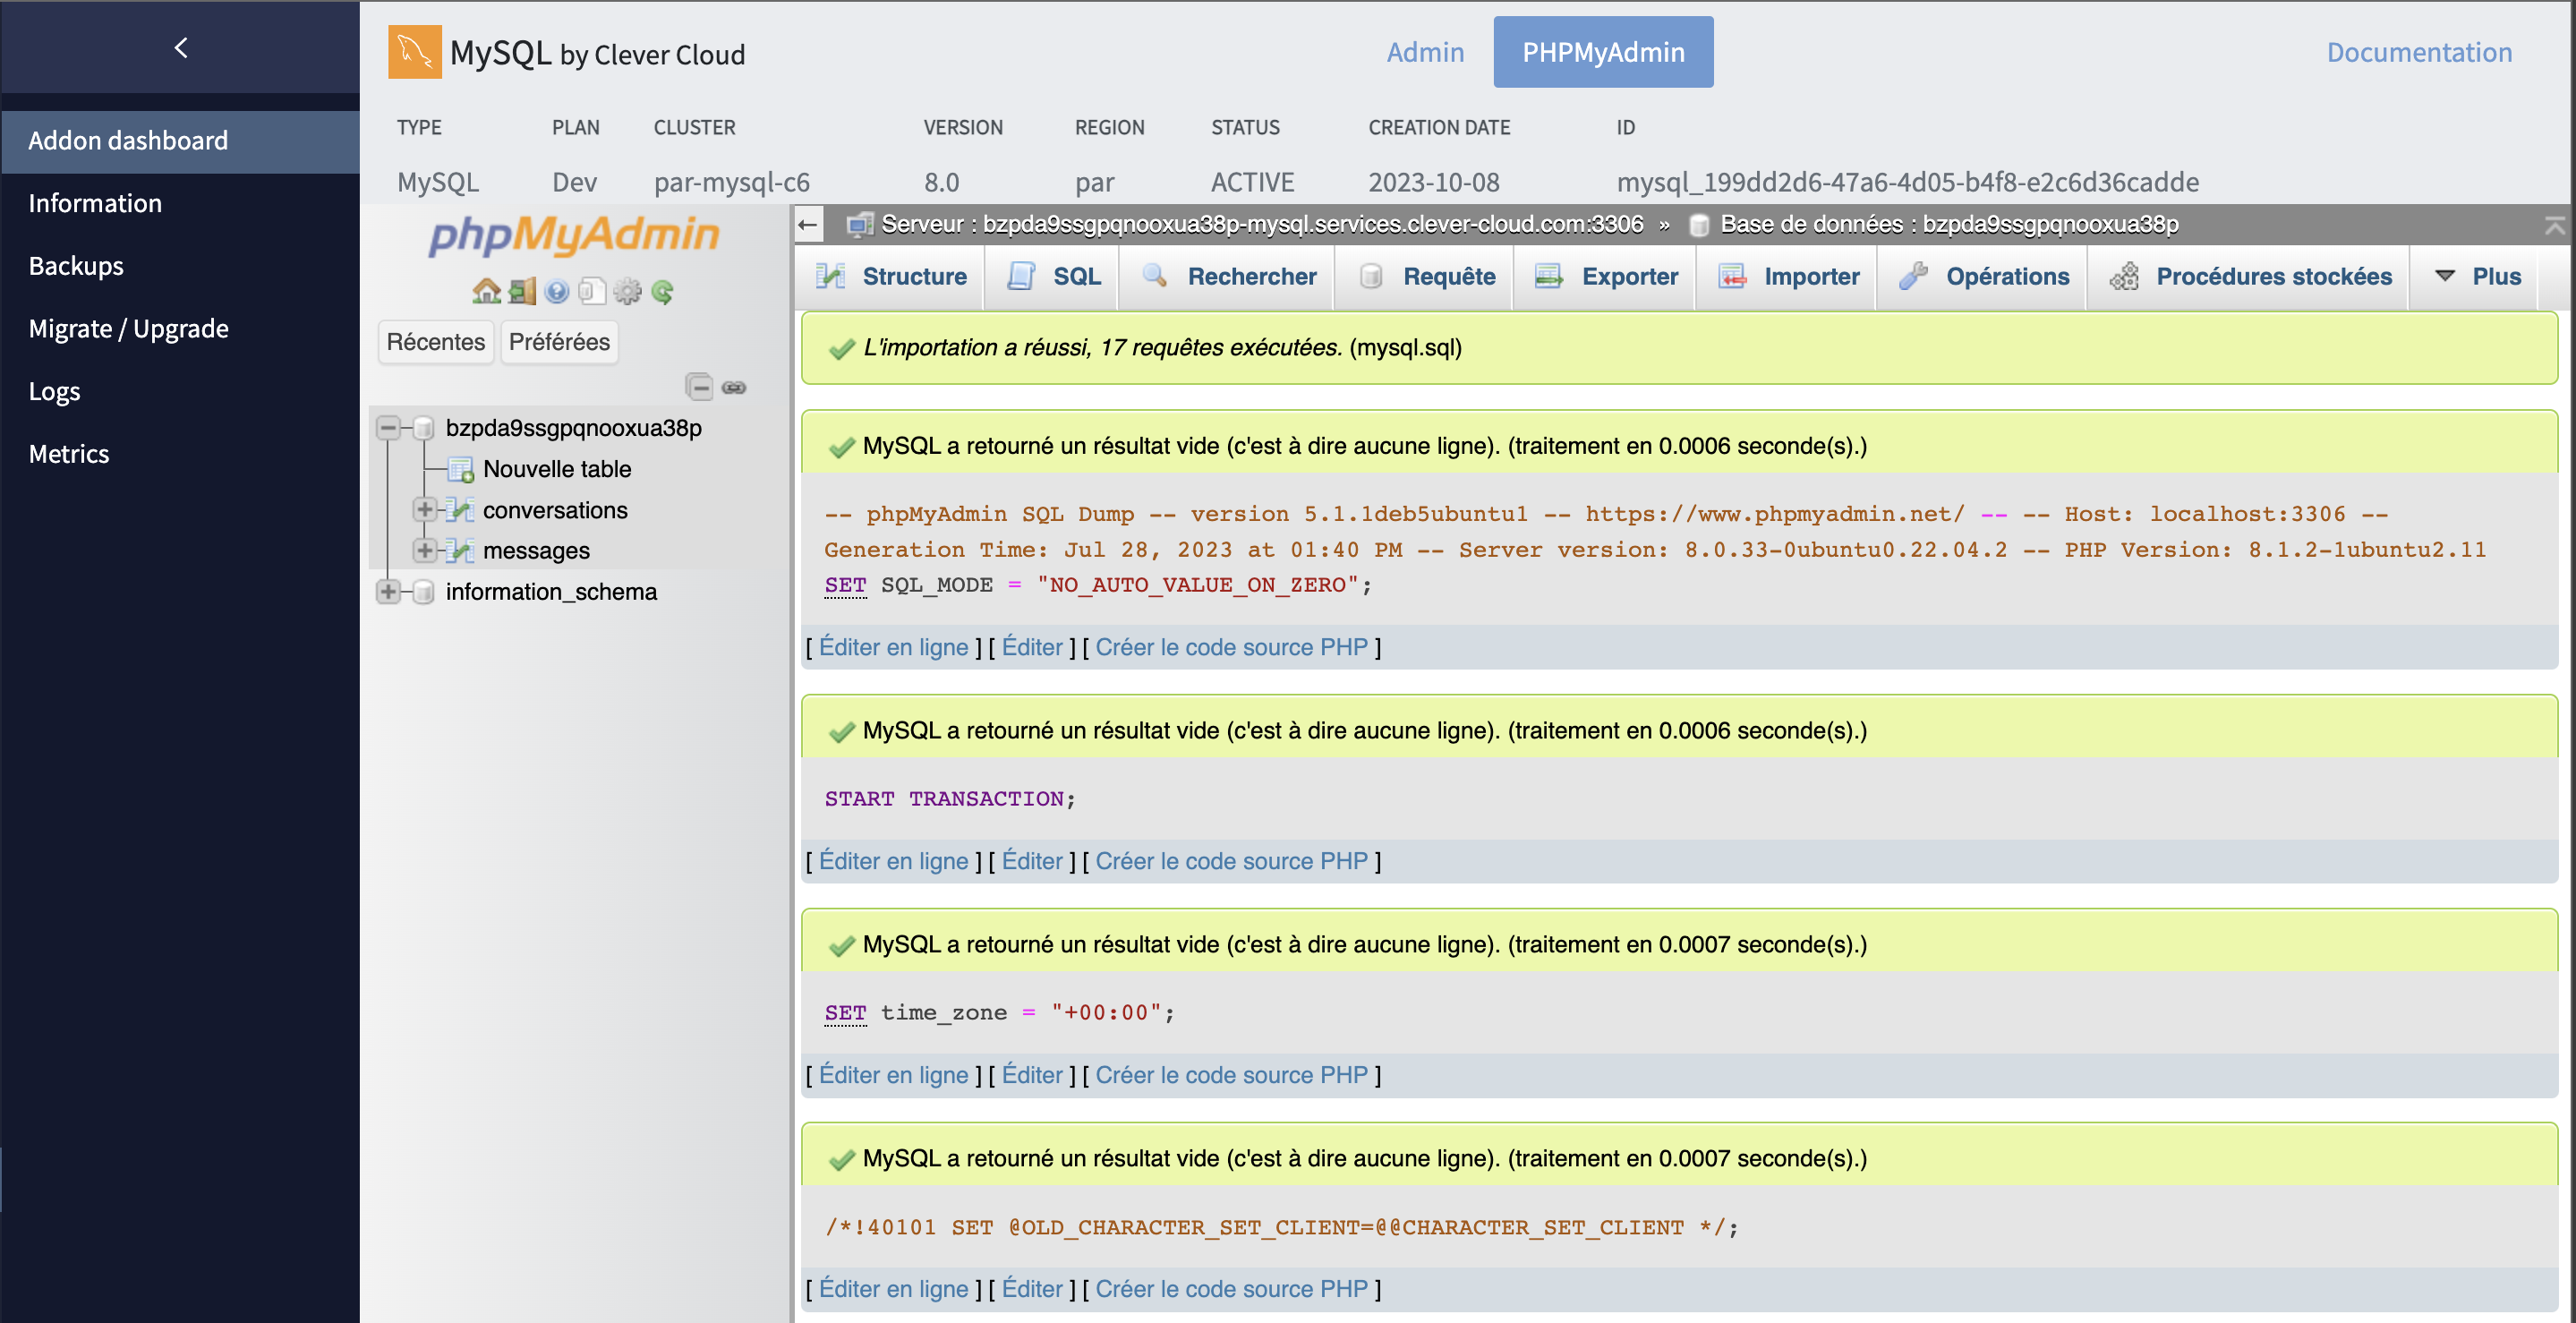Open MySQL documentation pages icon
The width and height of the screenshot is (2576, 1323).
[592, 291]
